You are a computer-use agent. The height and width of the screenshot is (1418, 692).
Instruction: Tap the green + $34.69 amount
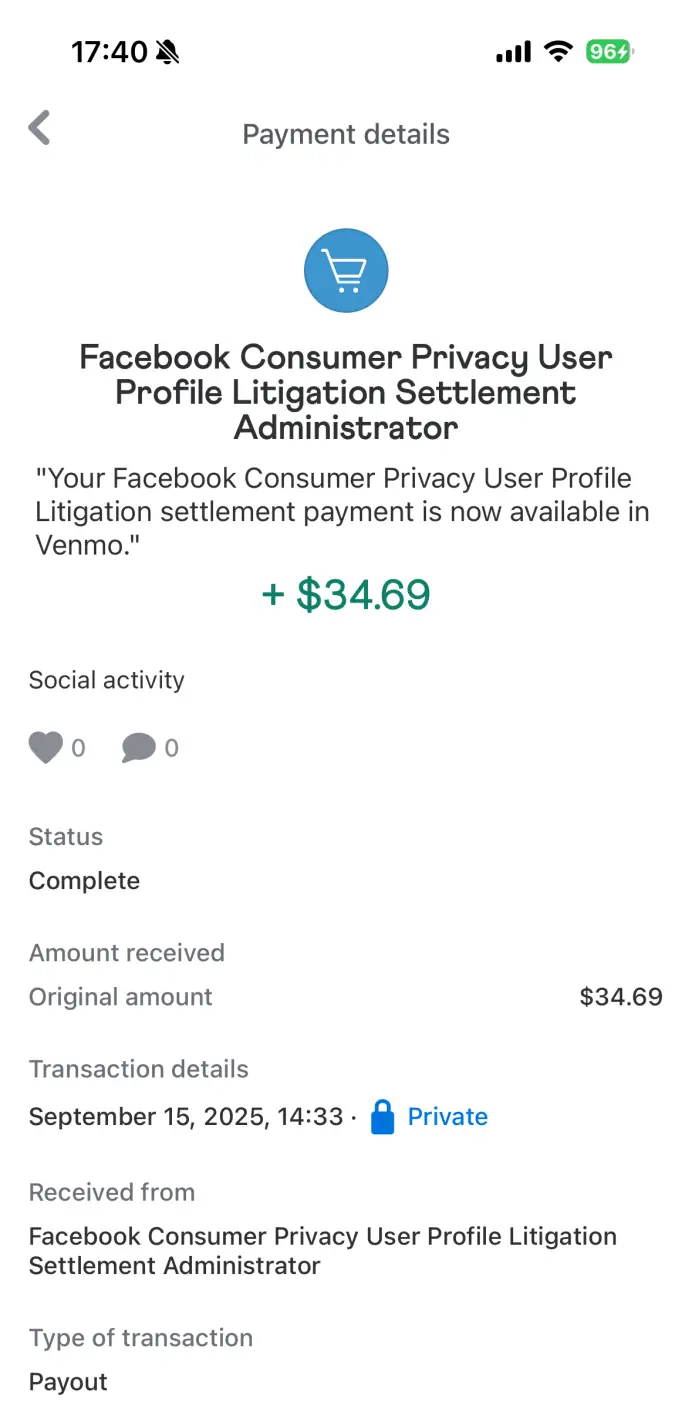(x=346, y=594)
